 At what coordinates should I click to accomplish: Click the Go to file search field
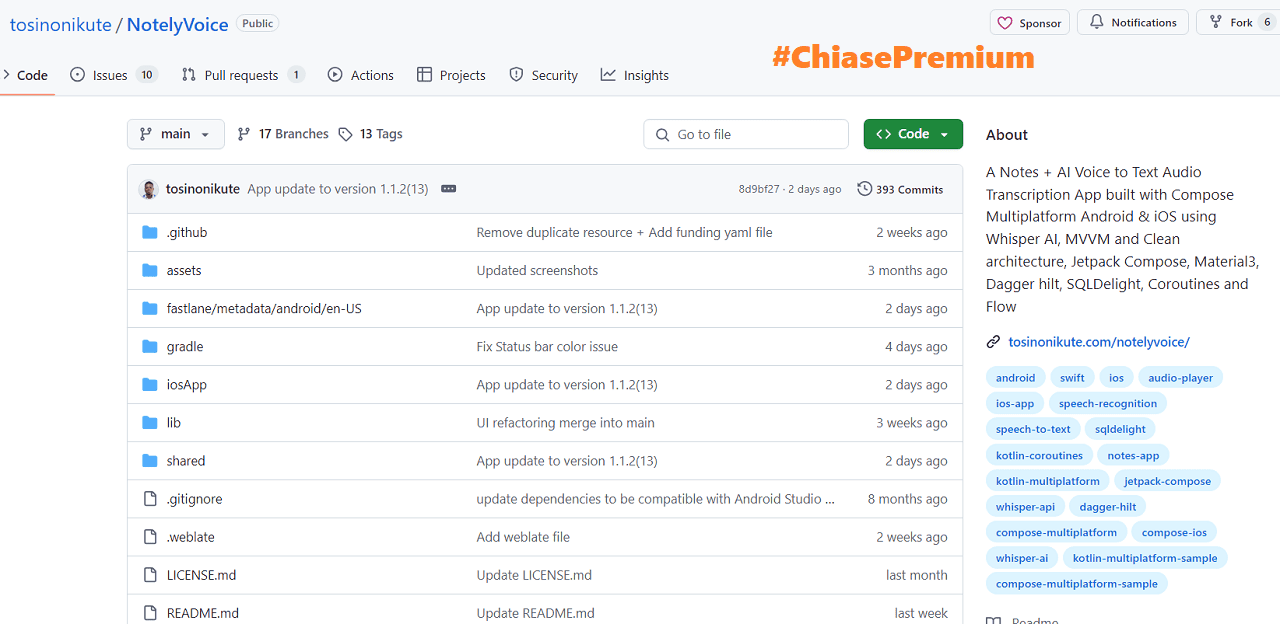[x=746, y=134]
